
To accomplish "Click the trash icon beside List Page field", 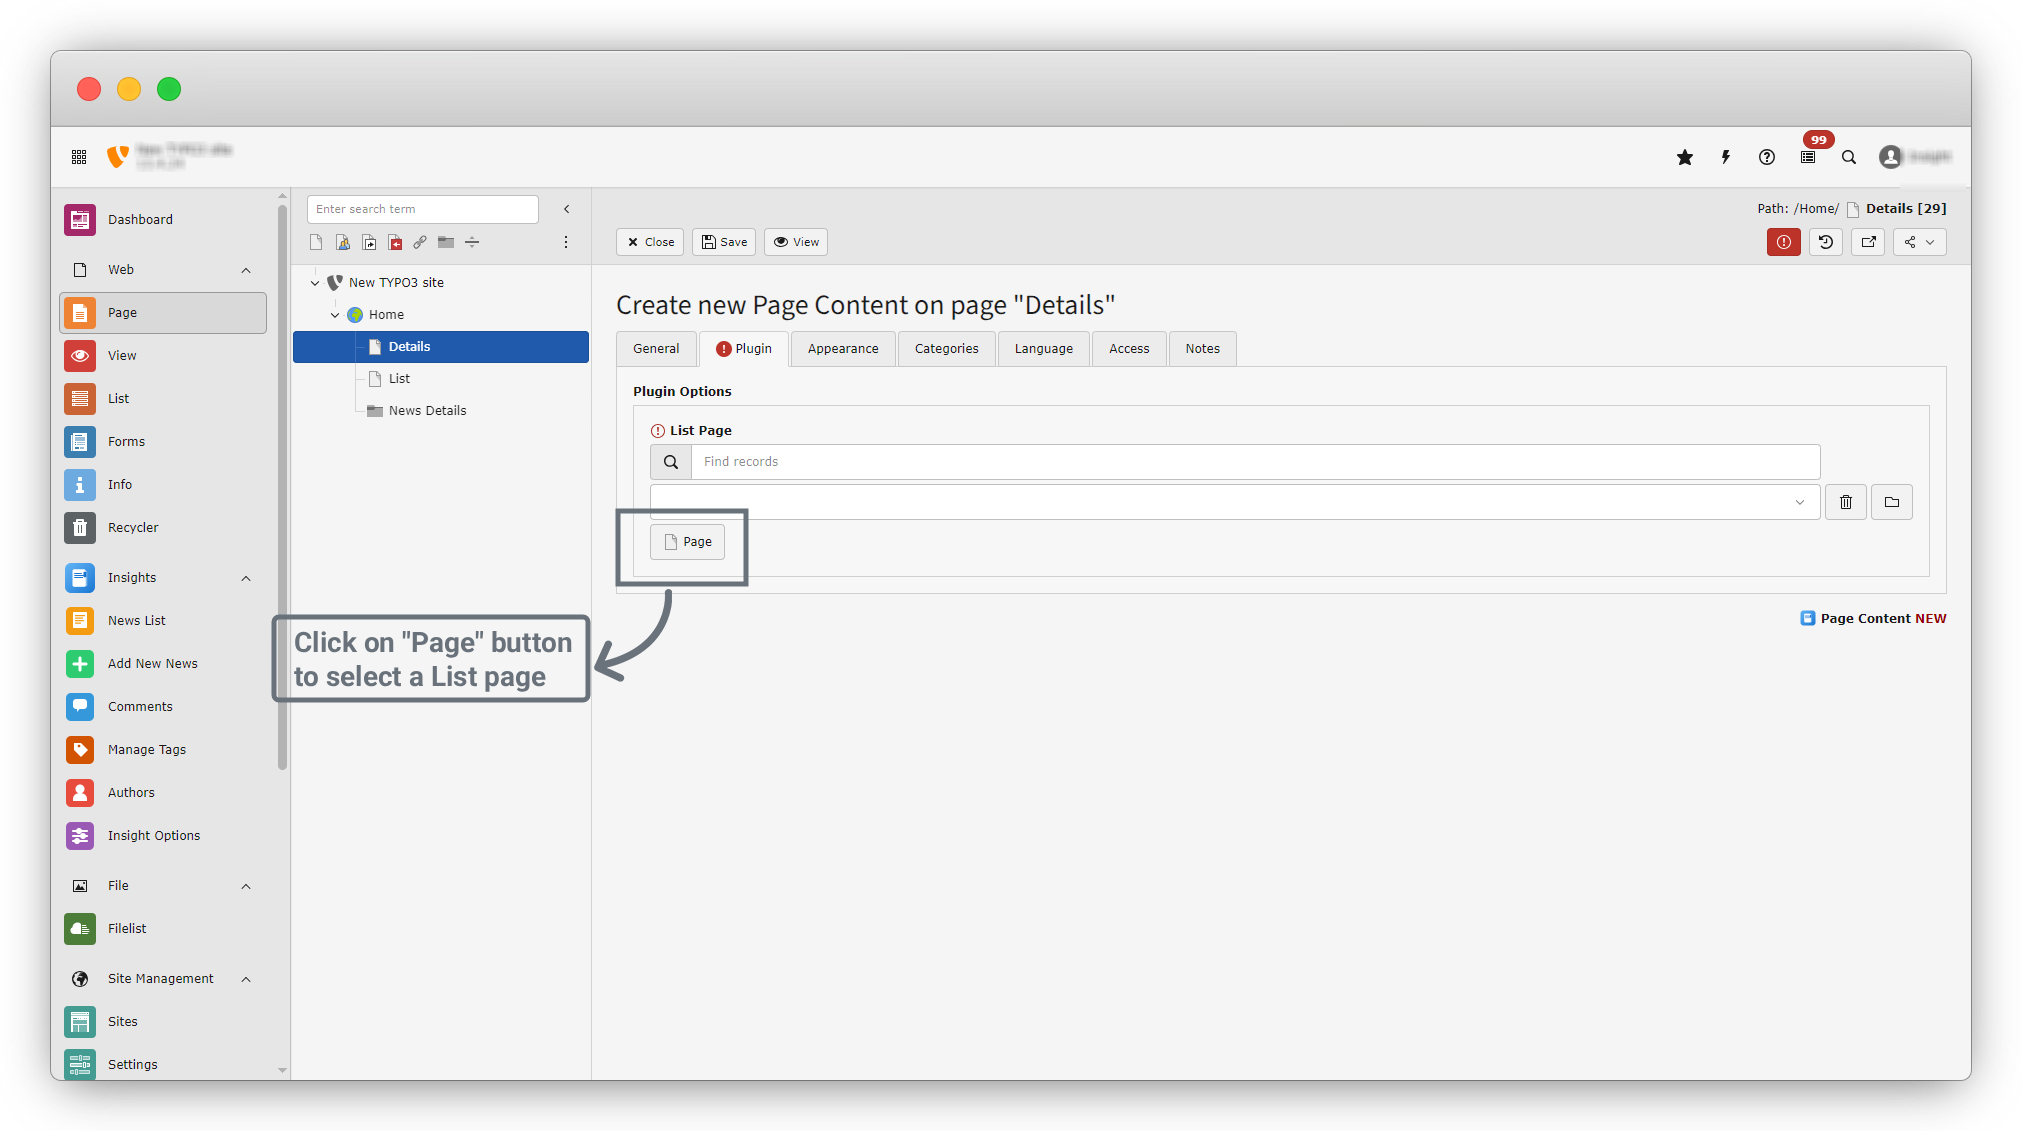I will pyautogui.click(x=1846, y=502).
